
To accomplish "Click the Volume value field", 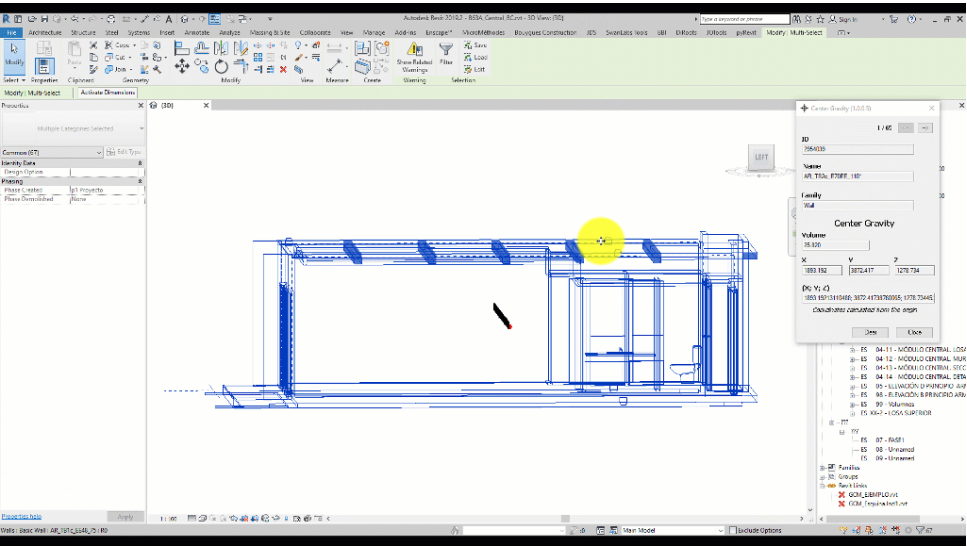I will [x=836, y=245].
